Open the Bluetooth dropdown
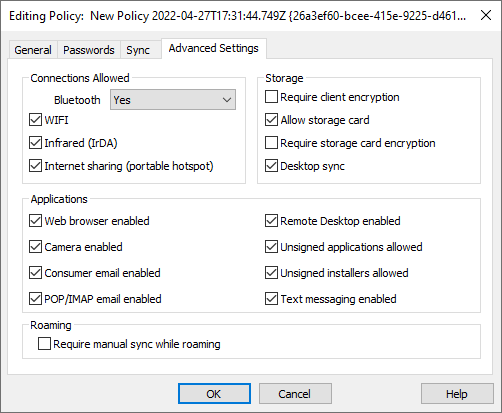502x413 pixels. coord(173,100)
